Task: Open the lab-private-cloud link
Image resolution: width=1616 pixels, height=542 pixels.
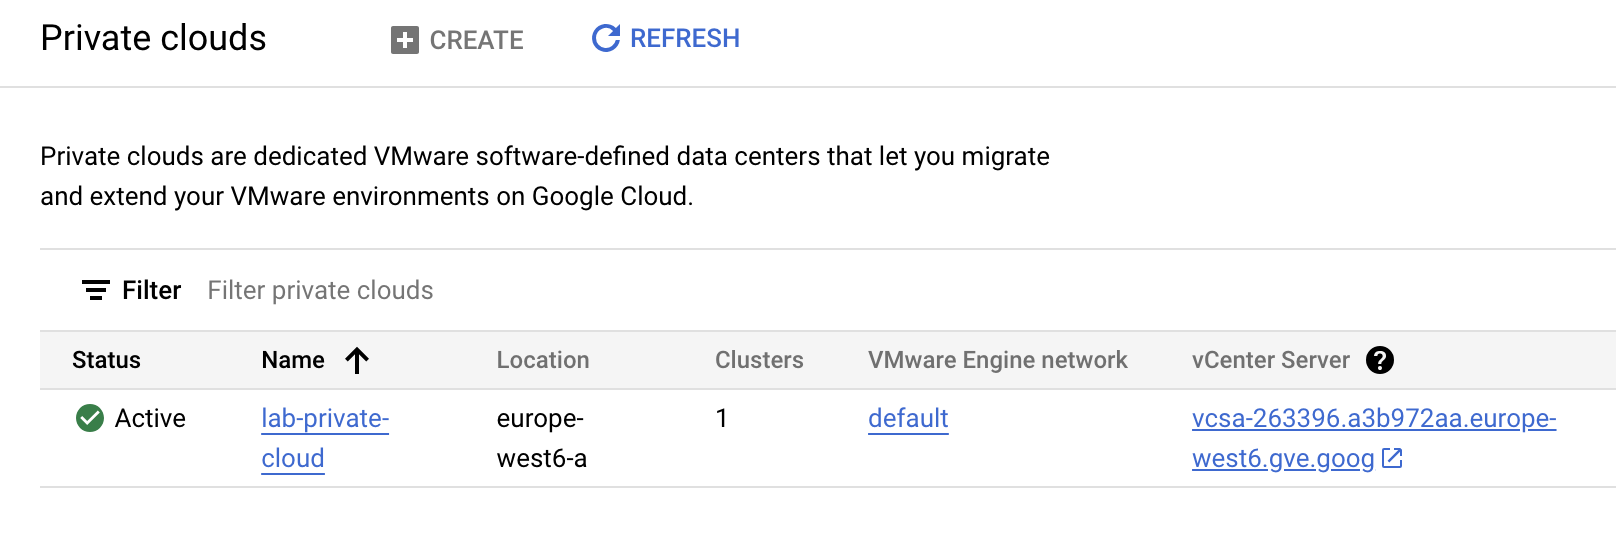Action: [325, 438]
